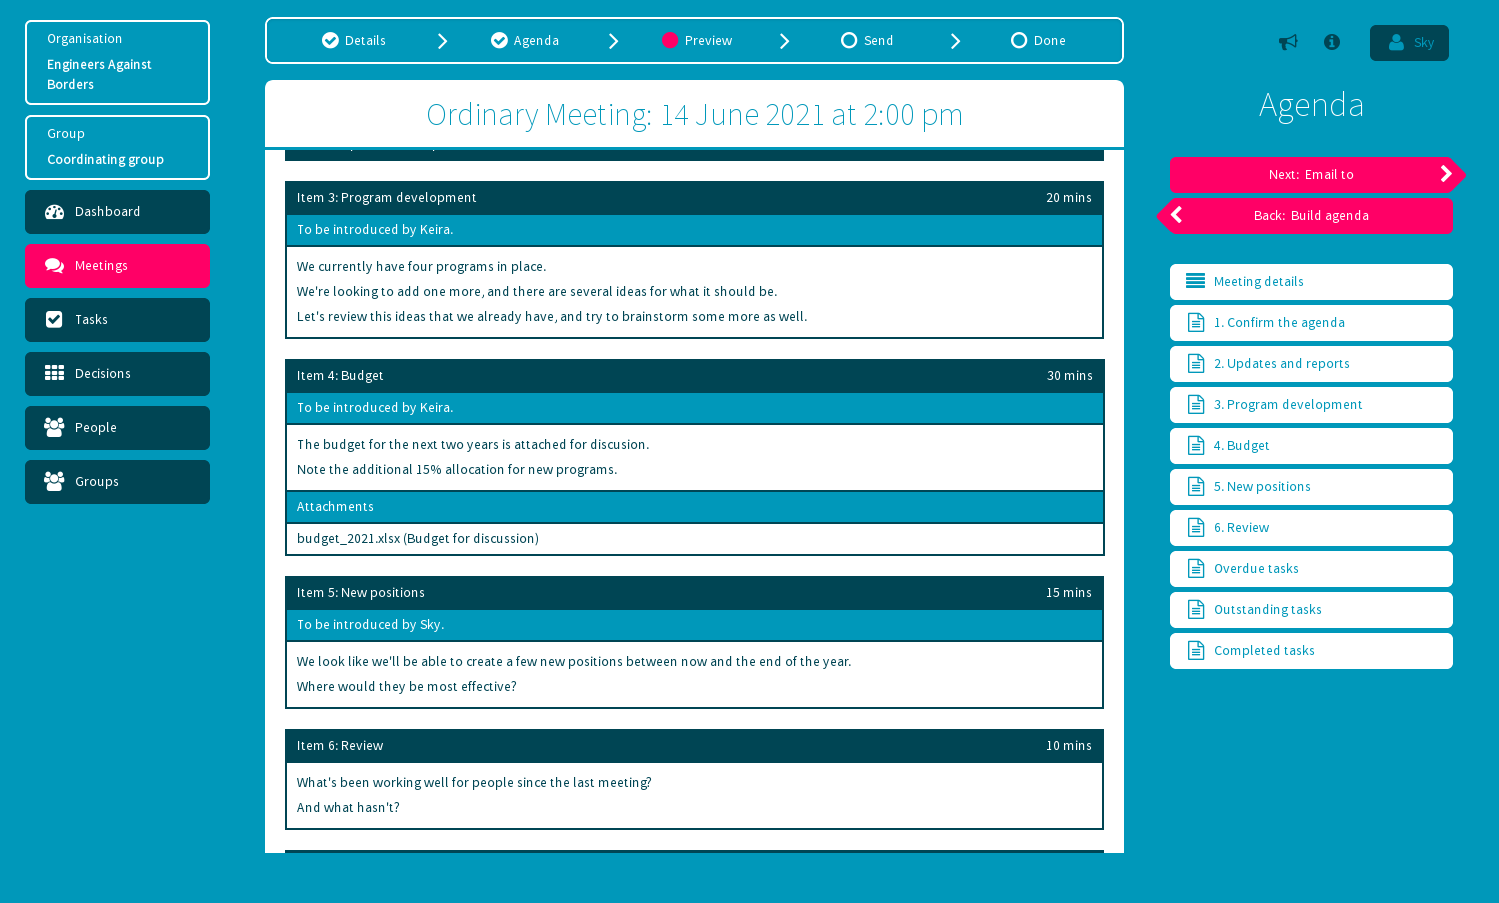Click the megaphone announcements icon
This screenshot has width=1499, height=903.
[x=1288, y=42]
